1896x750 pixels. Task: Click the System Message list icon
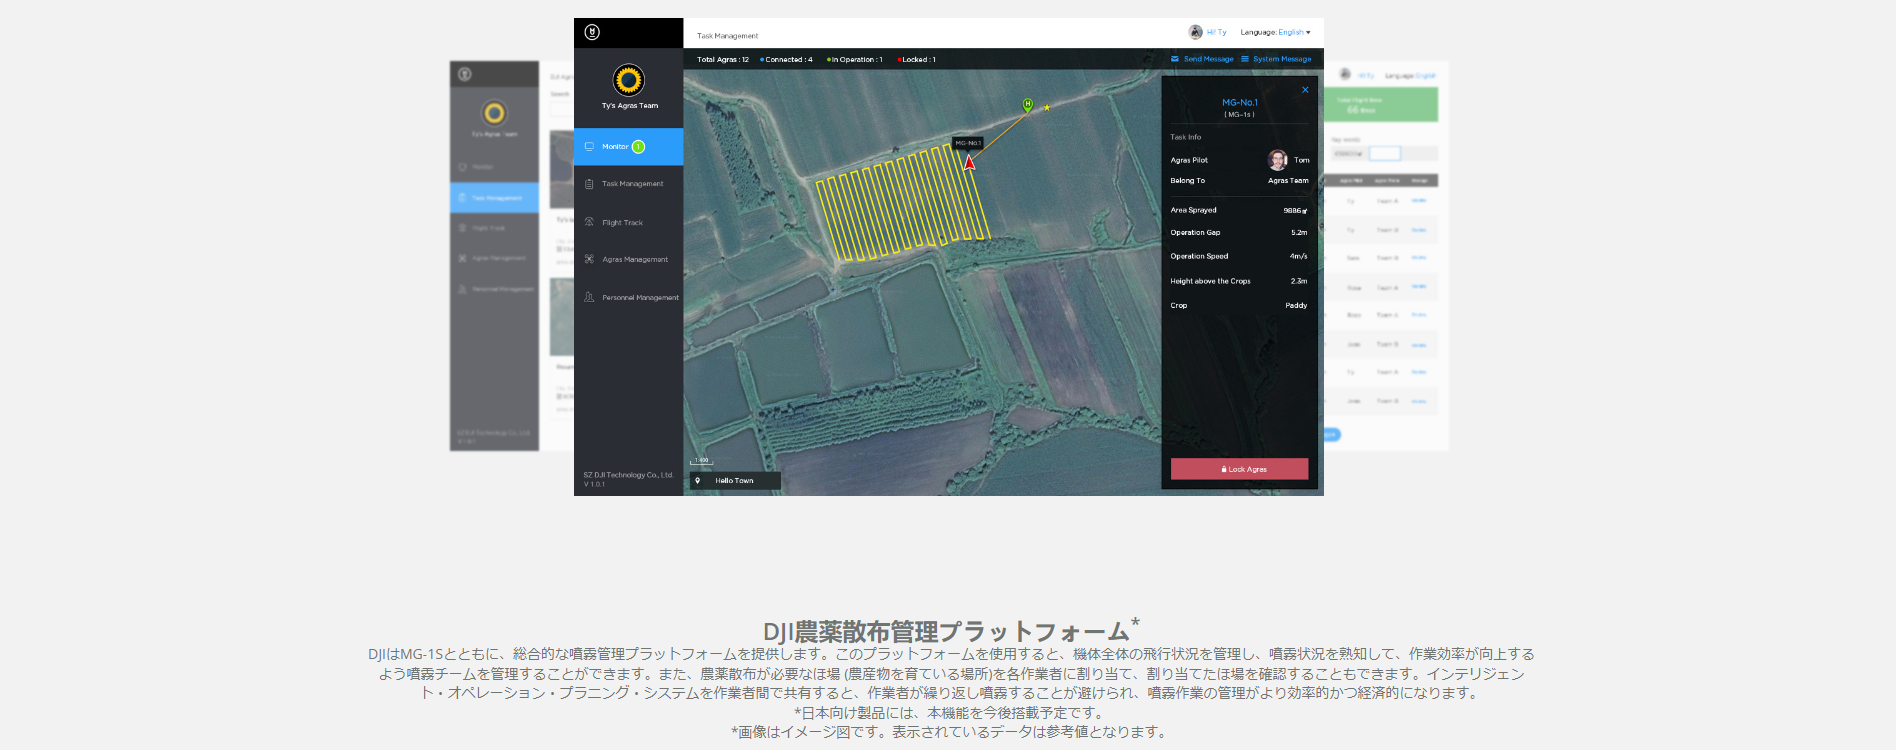click(x=1245, y=59)
